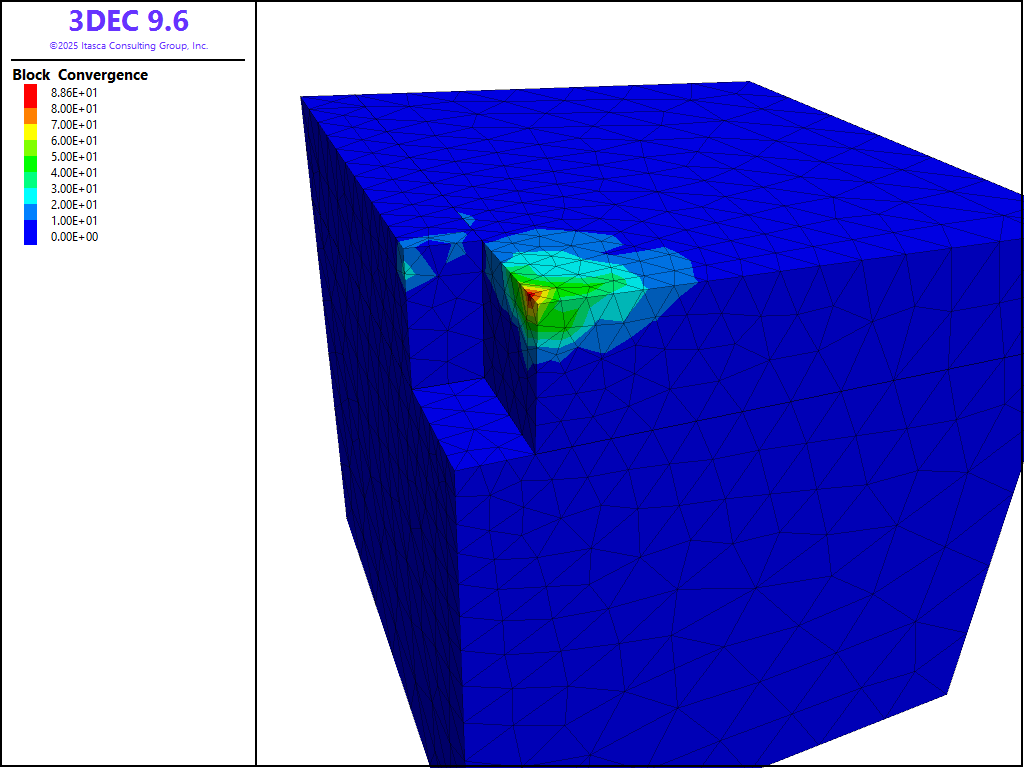This screenshot has height=768, width=1024.
Task: Pick the 4.00E+01 legend label
Action: point(74,172)
